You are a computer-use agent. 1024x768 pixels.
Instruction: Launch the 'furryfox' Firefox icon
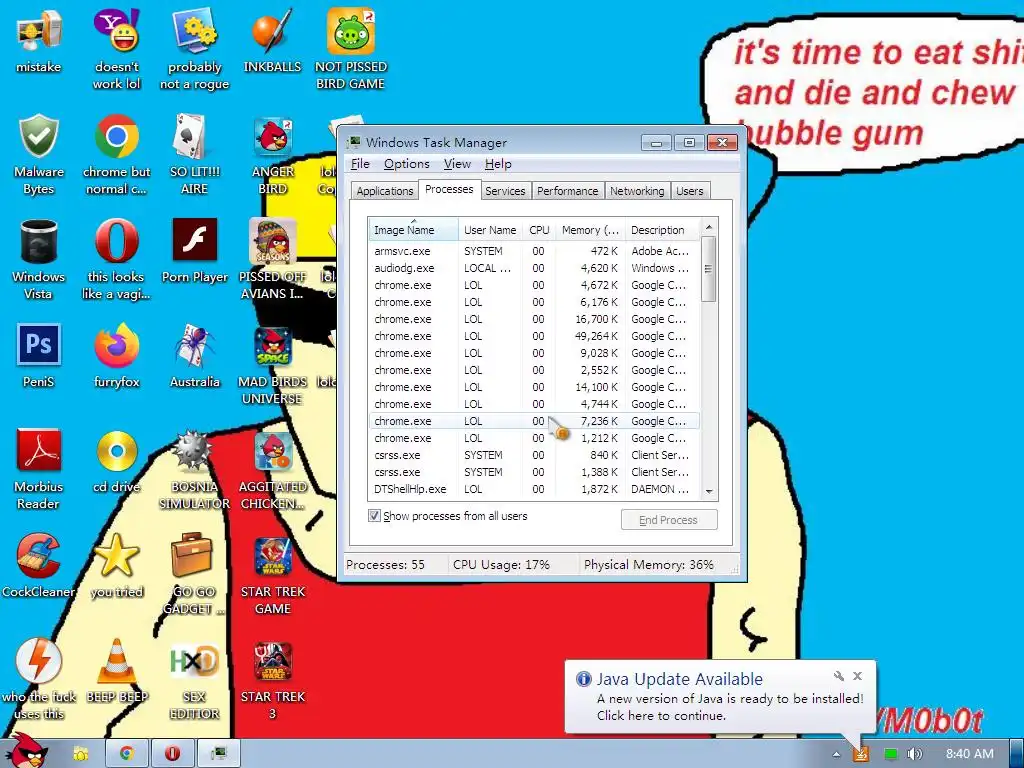coord(116,355)
